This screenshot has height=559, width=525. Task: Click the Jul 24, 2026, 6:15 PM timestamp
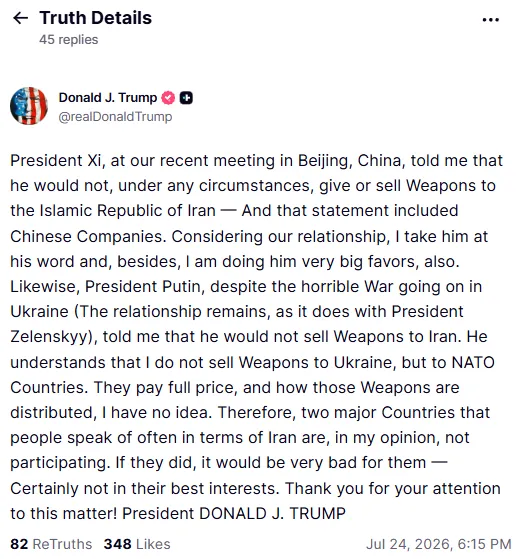(x=439, y=544)
